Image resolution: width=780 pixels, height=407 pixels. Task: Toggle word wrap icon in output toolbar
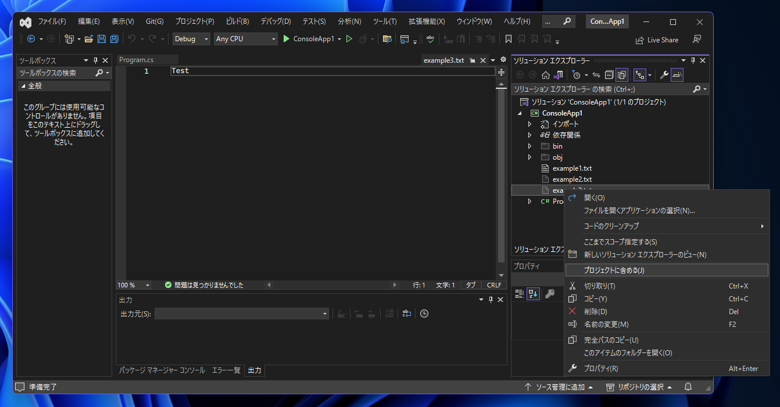tap(407, 313)
